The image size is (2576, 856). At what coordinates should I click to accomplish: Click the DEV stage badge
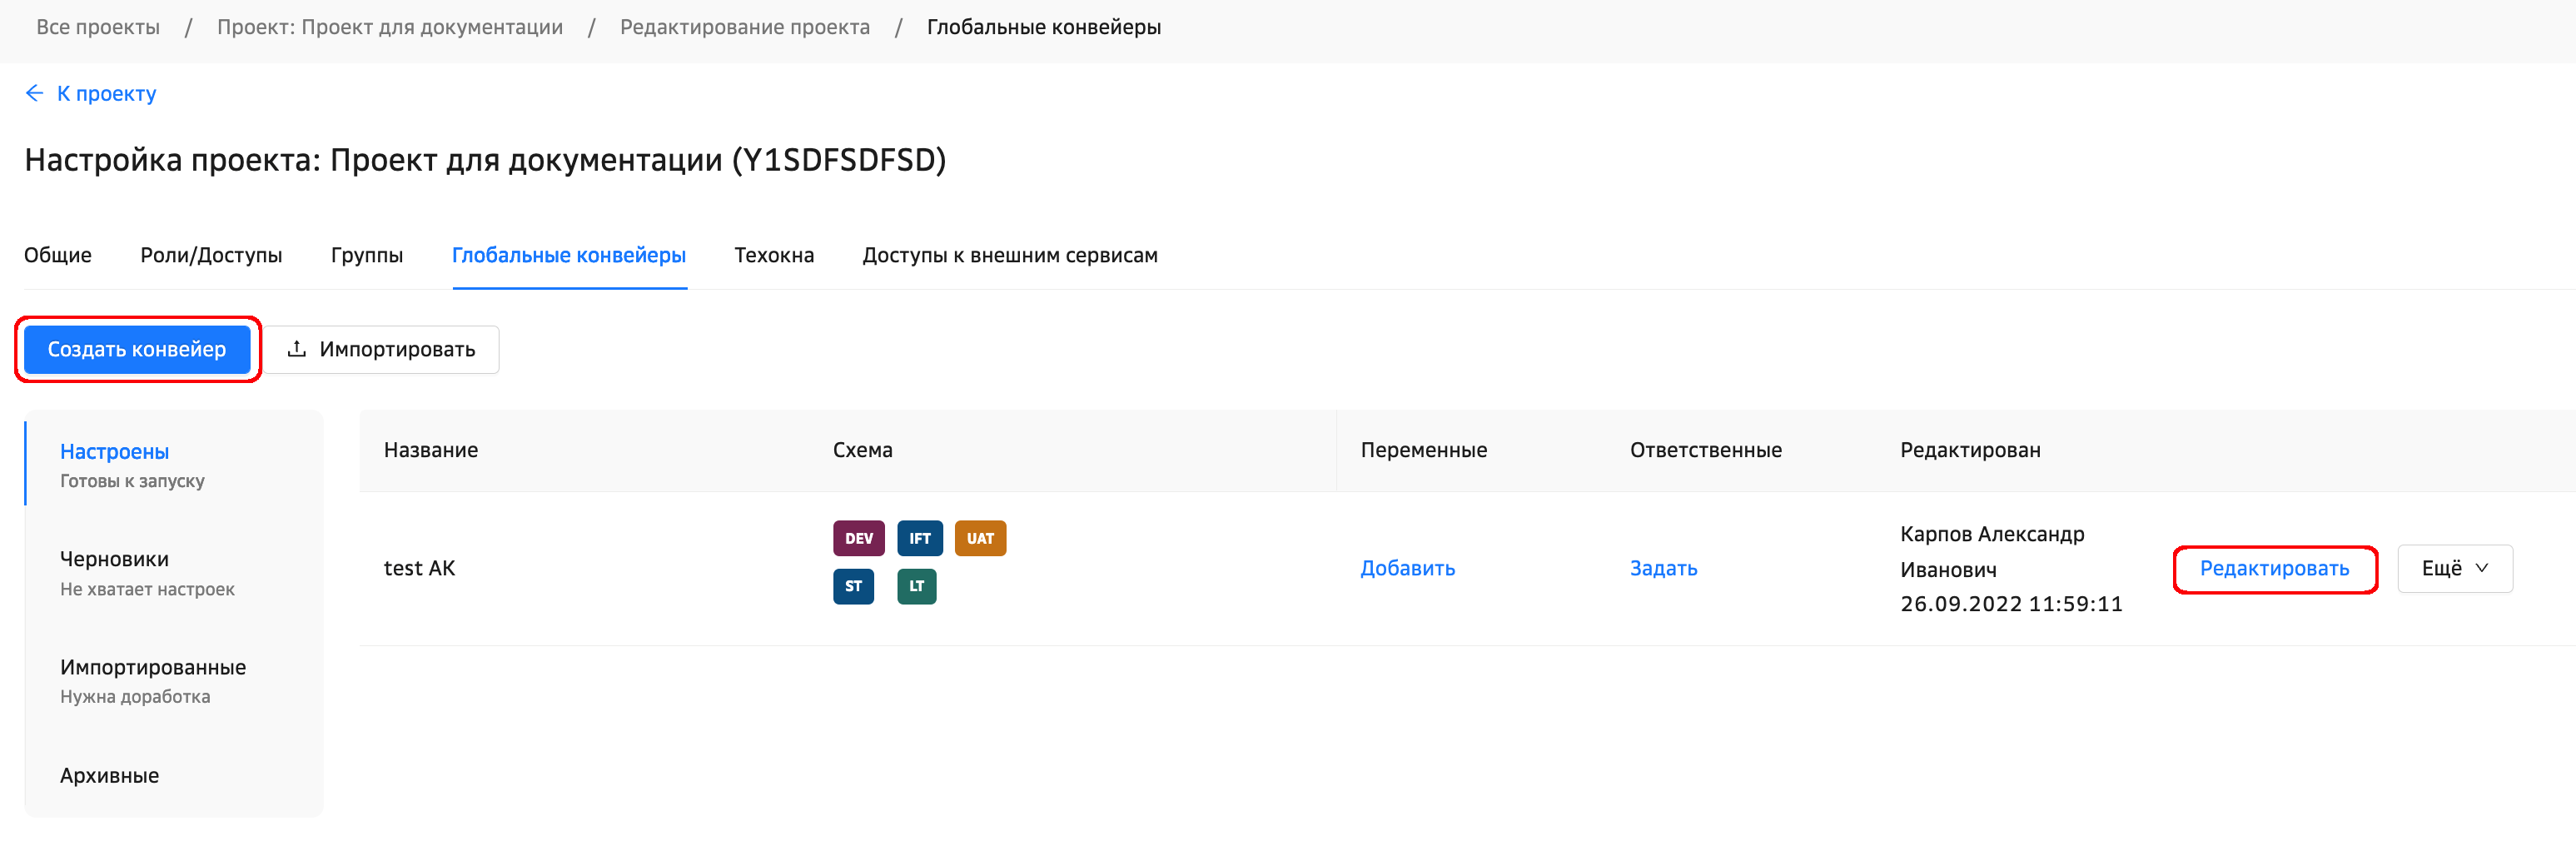[x=858, y=538]
